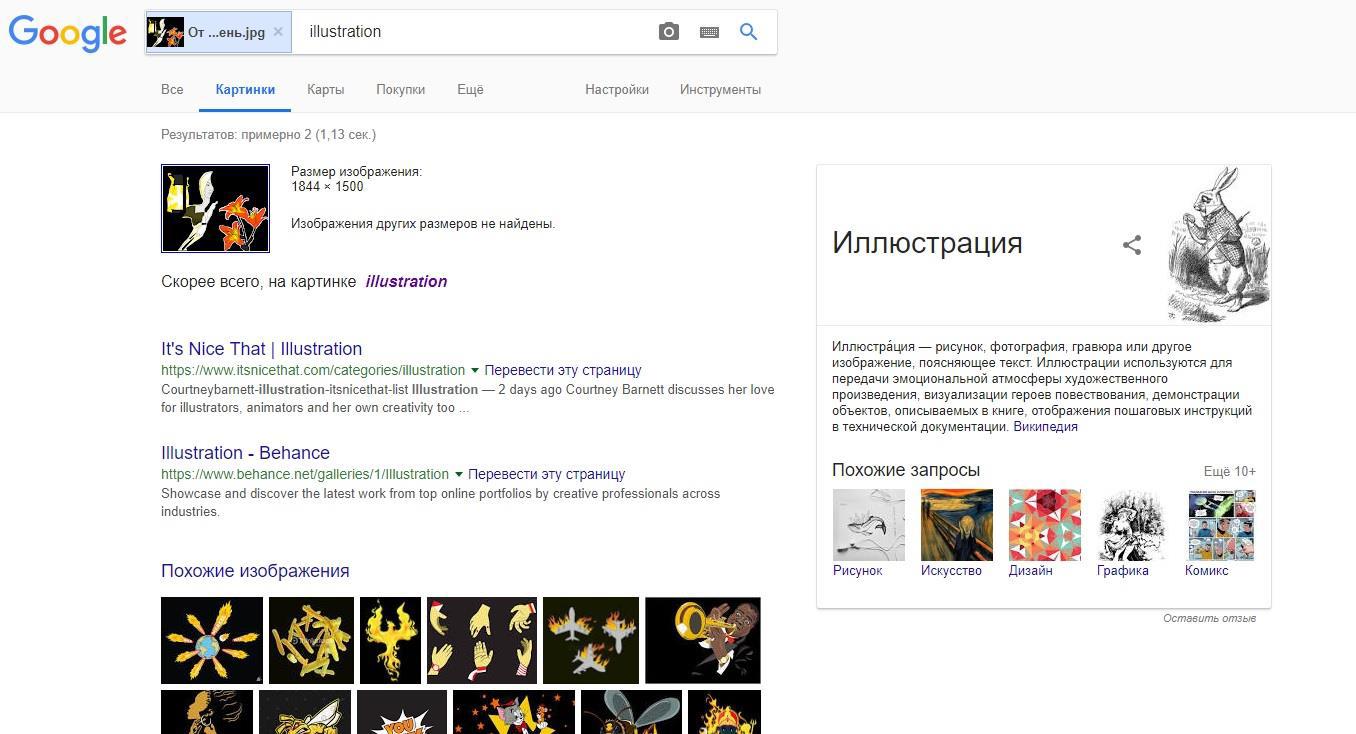Click the share icon in Иллюстрация panel

point(1132,245)
